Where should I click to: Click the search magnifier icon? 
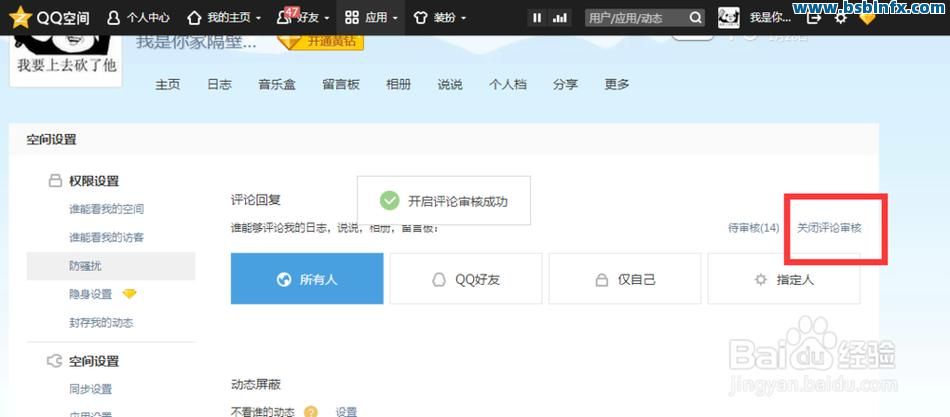(x=695, y=18)
